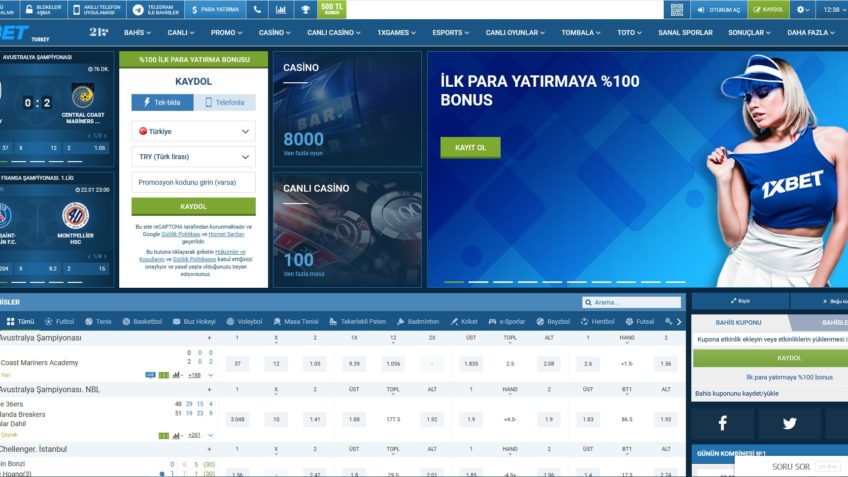The height and width of the screenshot is (477, 848).
Task: Click the QR code icon in top bar
Action: point(677,9)
